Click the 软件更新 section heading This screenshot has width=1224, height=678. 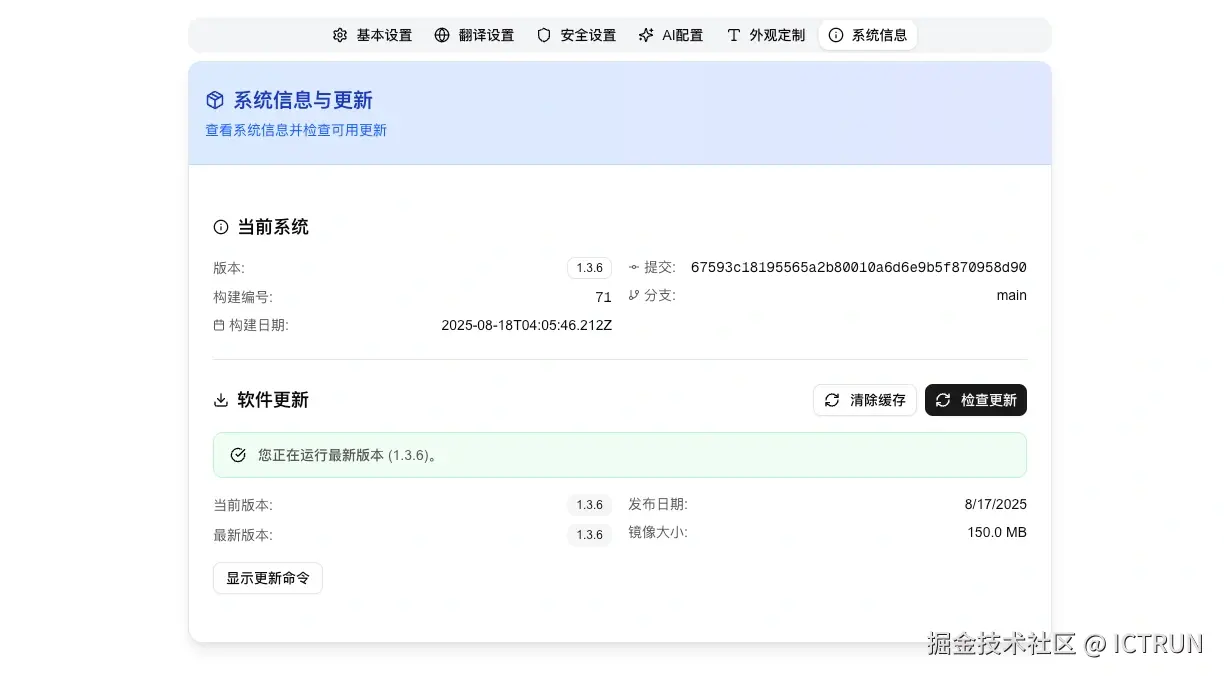pyautogui.click(x=273, y=400)
